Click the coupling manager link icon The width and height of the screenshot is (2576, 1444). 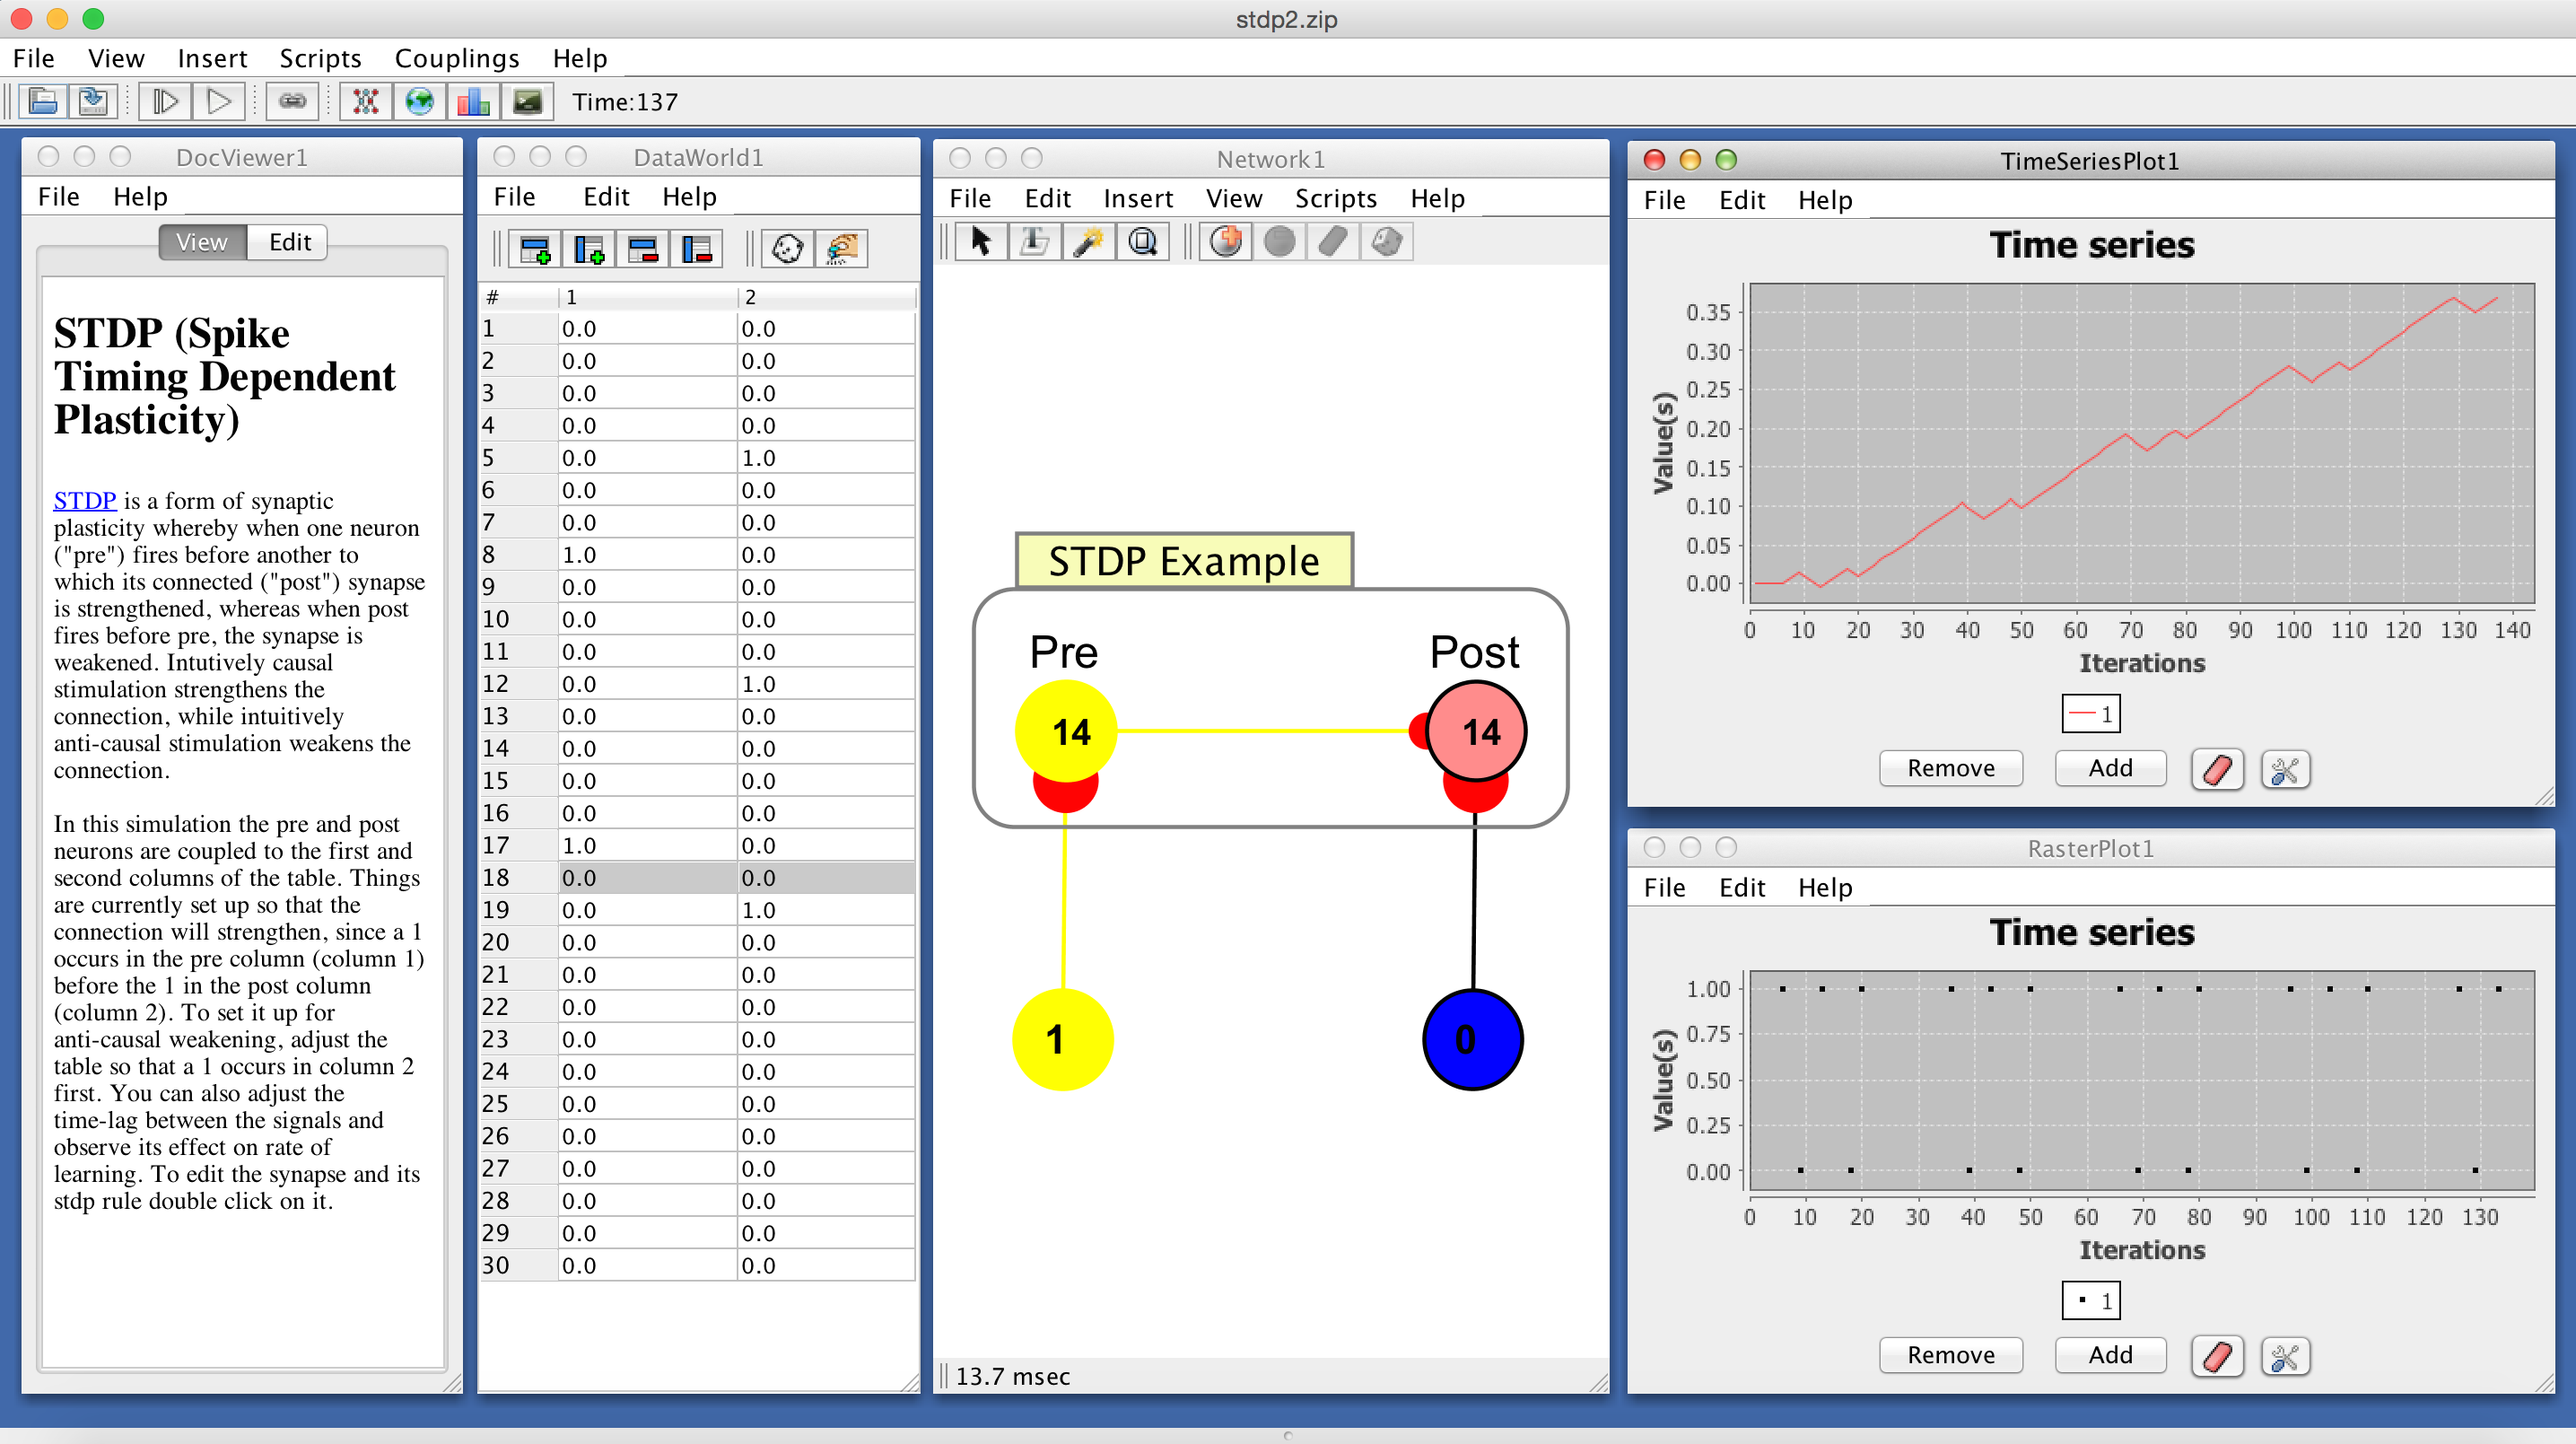[292, 102]
